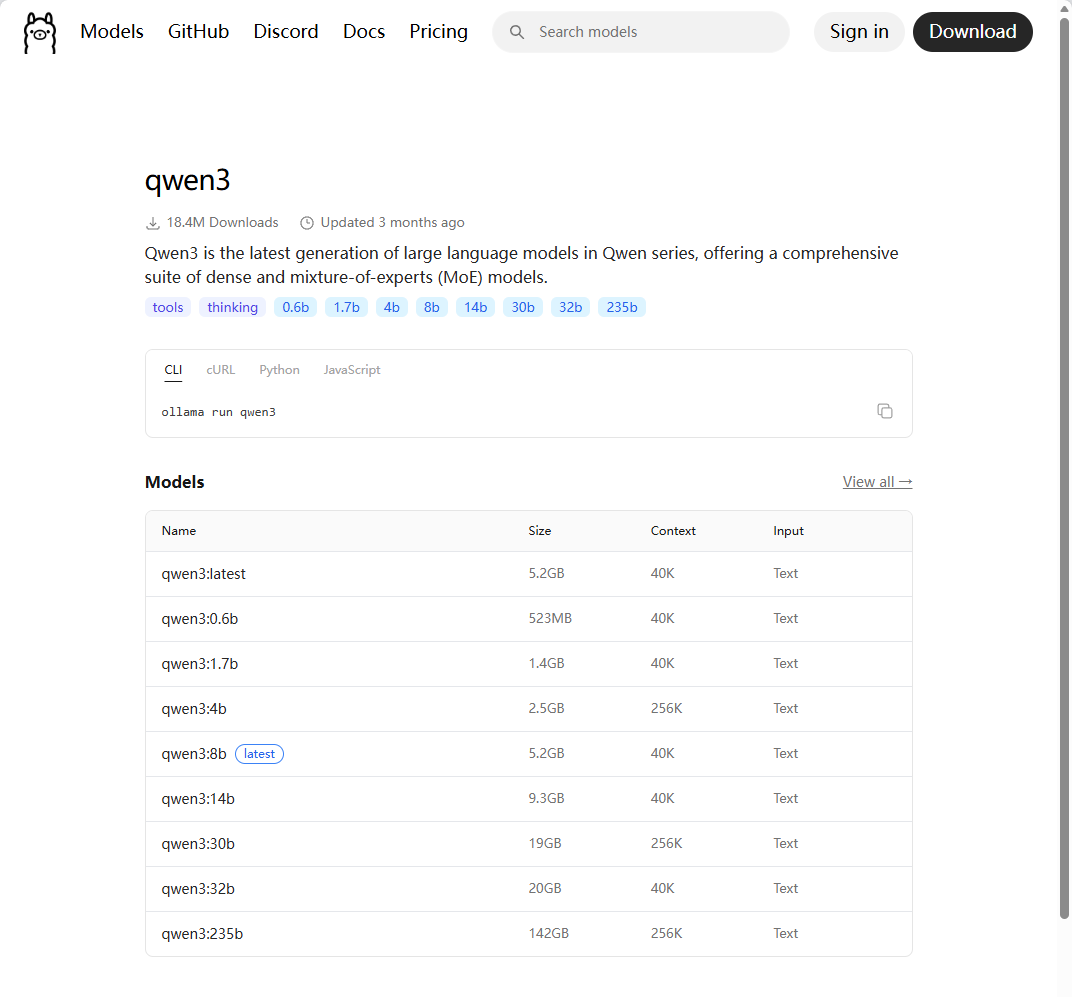Select the 0.6b size tag
Viewport: 1072px width, 997px height.
tap(295, 308)
